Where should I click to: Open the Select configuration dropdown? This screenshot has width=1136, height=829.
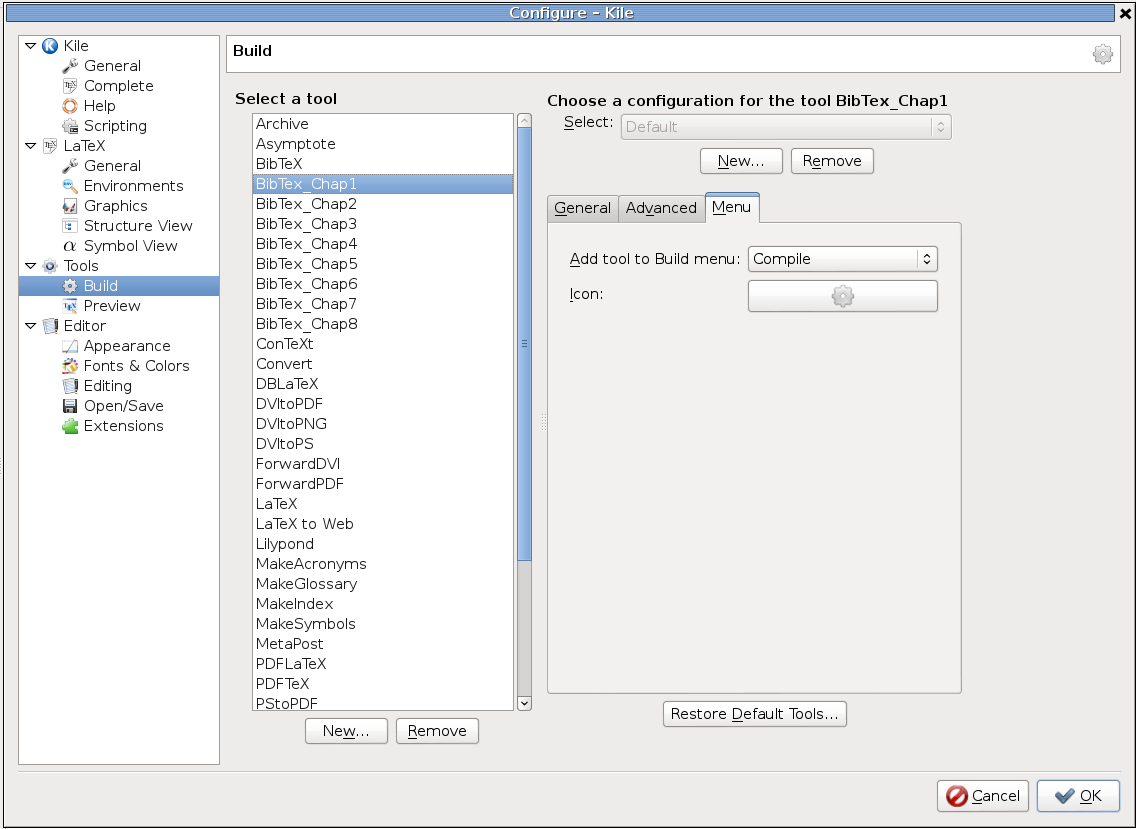pos(786,127)
